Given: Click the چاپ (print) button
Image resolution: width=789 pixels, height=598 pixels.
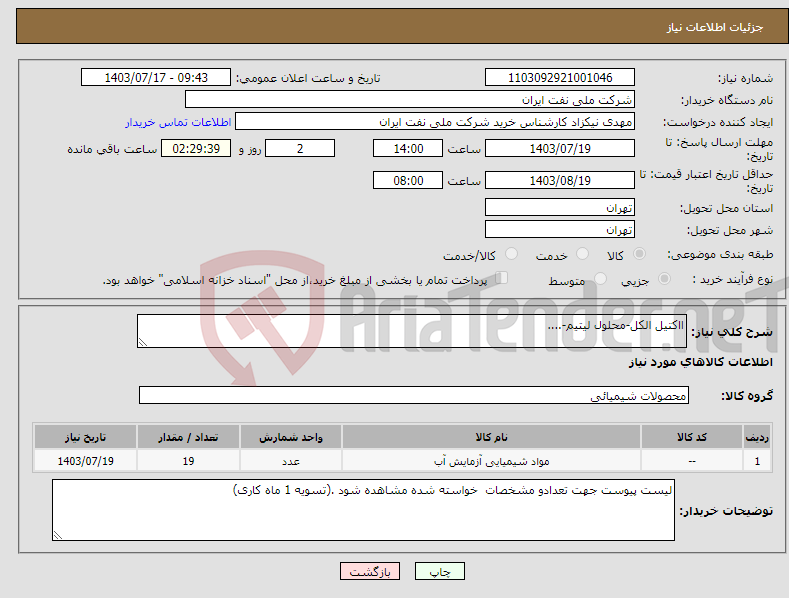Looking at the screenshot, I should coord(439,571).
